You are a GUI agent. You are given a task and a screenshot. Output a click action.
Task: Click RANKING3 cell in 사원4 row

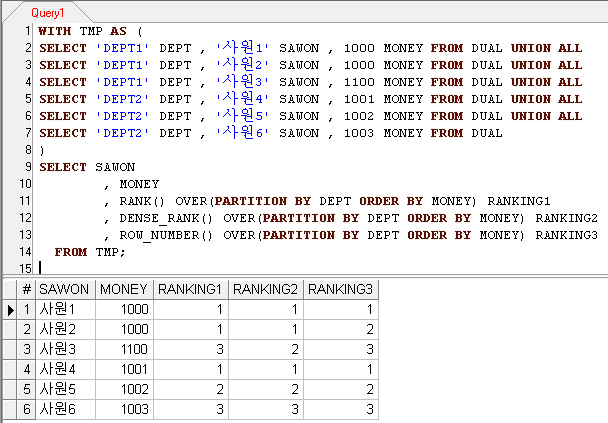[341, 369]
